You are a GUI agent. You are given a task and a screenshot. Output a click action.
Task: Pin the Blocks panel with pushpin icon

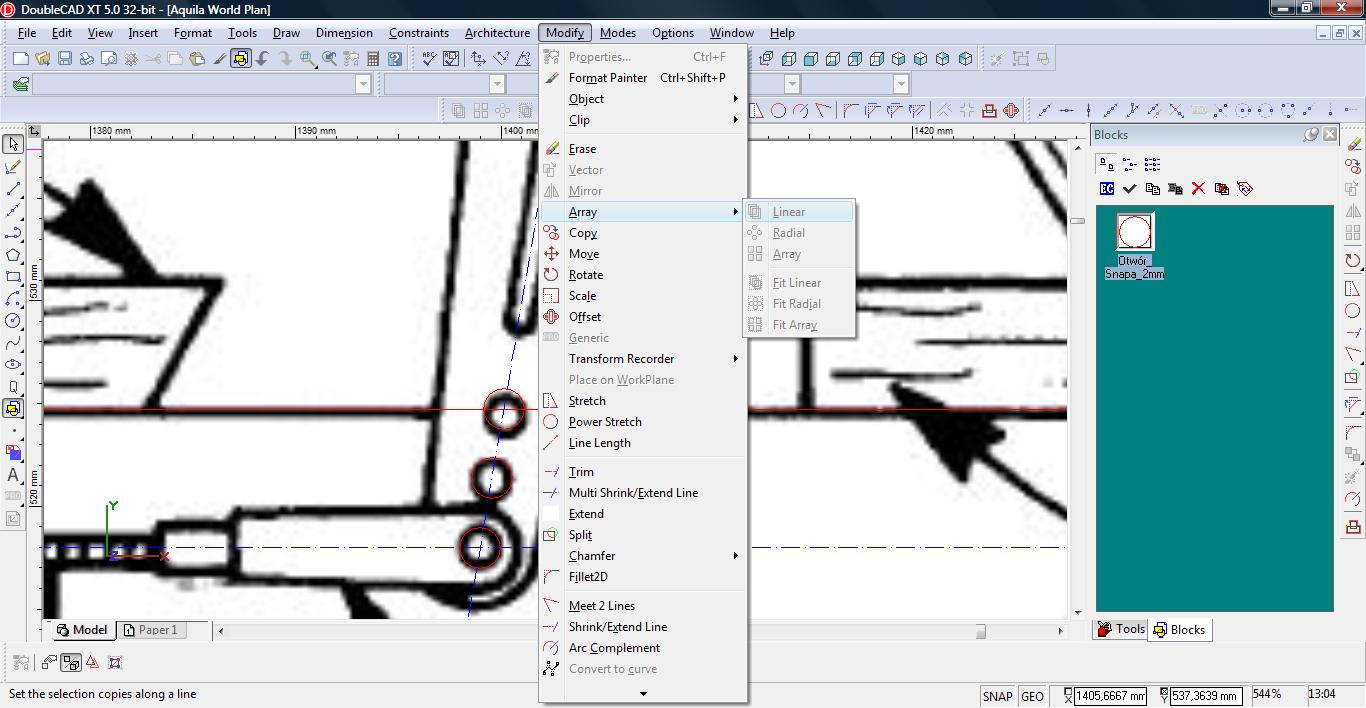(1311, 134)
